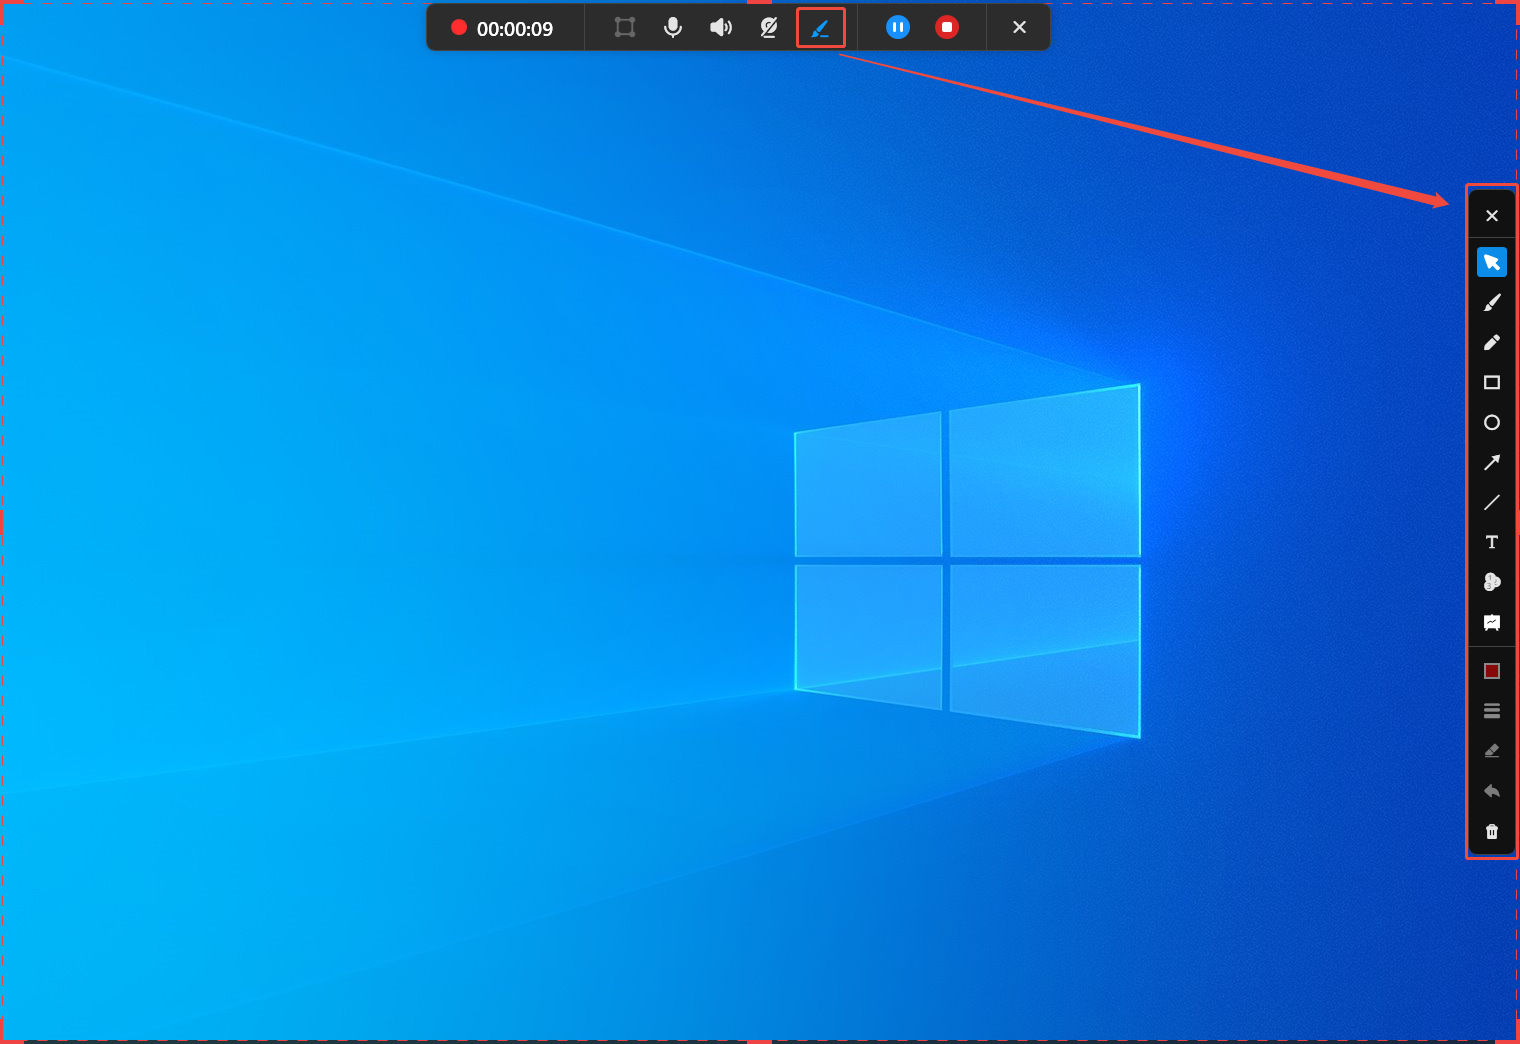Open the line thickness selector
The height and width of the screenshot is (1044, 1520).
[x=1491, y=710]
